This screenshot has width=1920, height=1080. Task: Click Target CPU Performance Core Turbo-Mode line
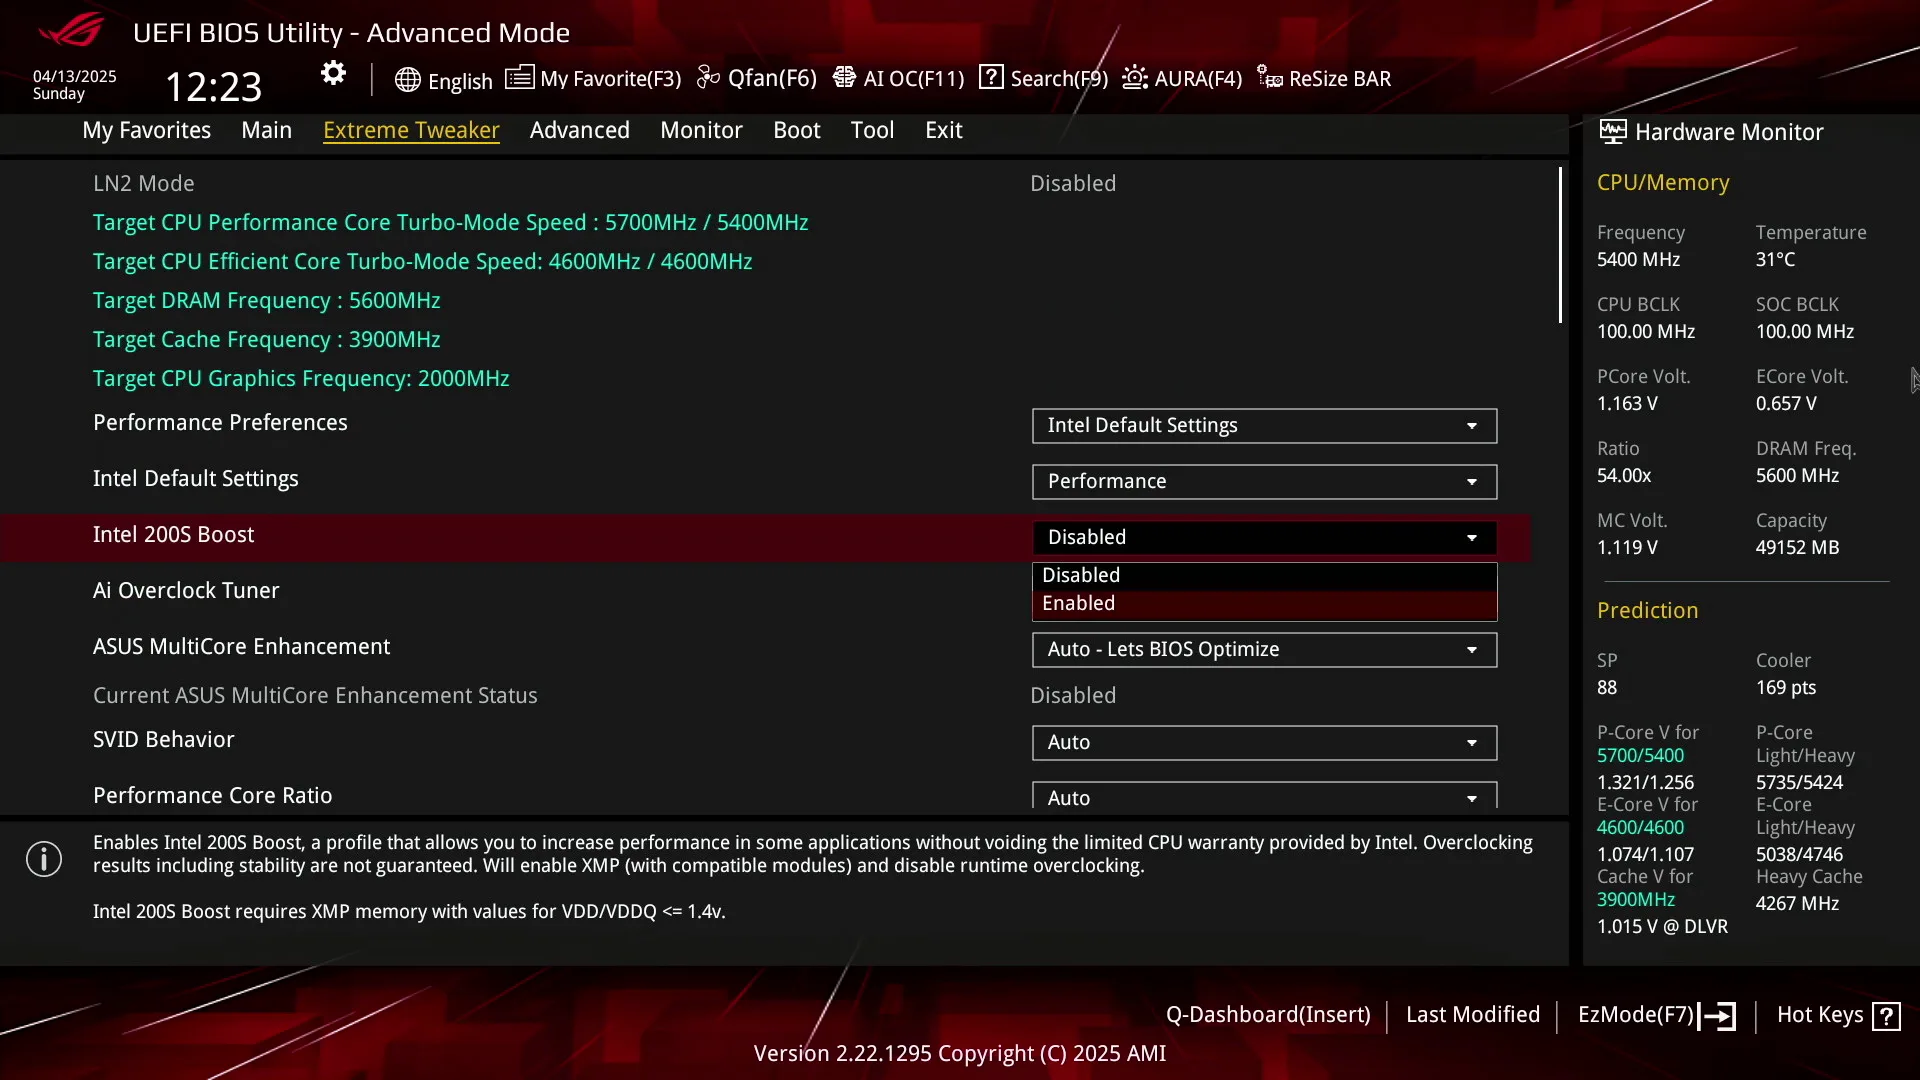(450, 223)
